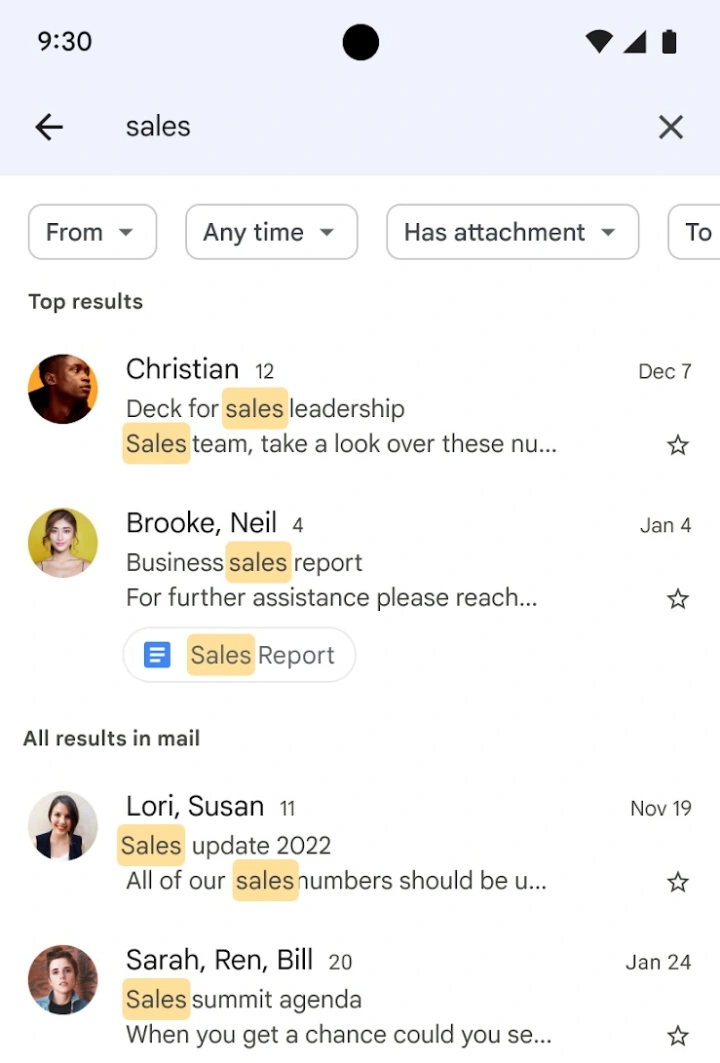The image size is (720, 1063).
Task: Open the From filter dropdown
Action: pos(92,232)
